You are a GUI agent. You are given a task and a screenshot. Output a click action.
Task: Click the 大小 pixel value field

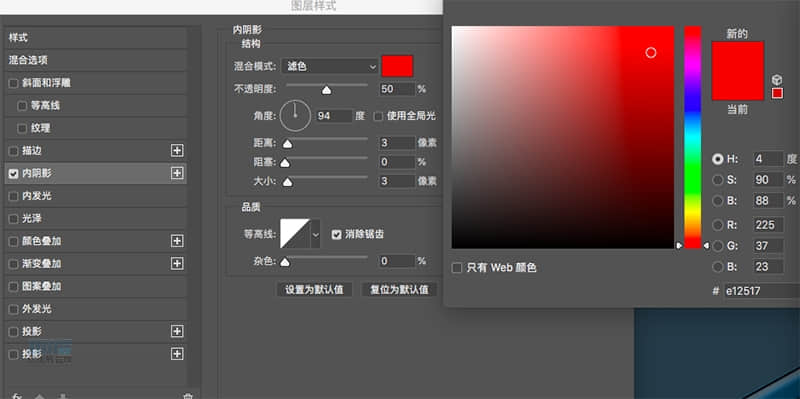point(397,181)
